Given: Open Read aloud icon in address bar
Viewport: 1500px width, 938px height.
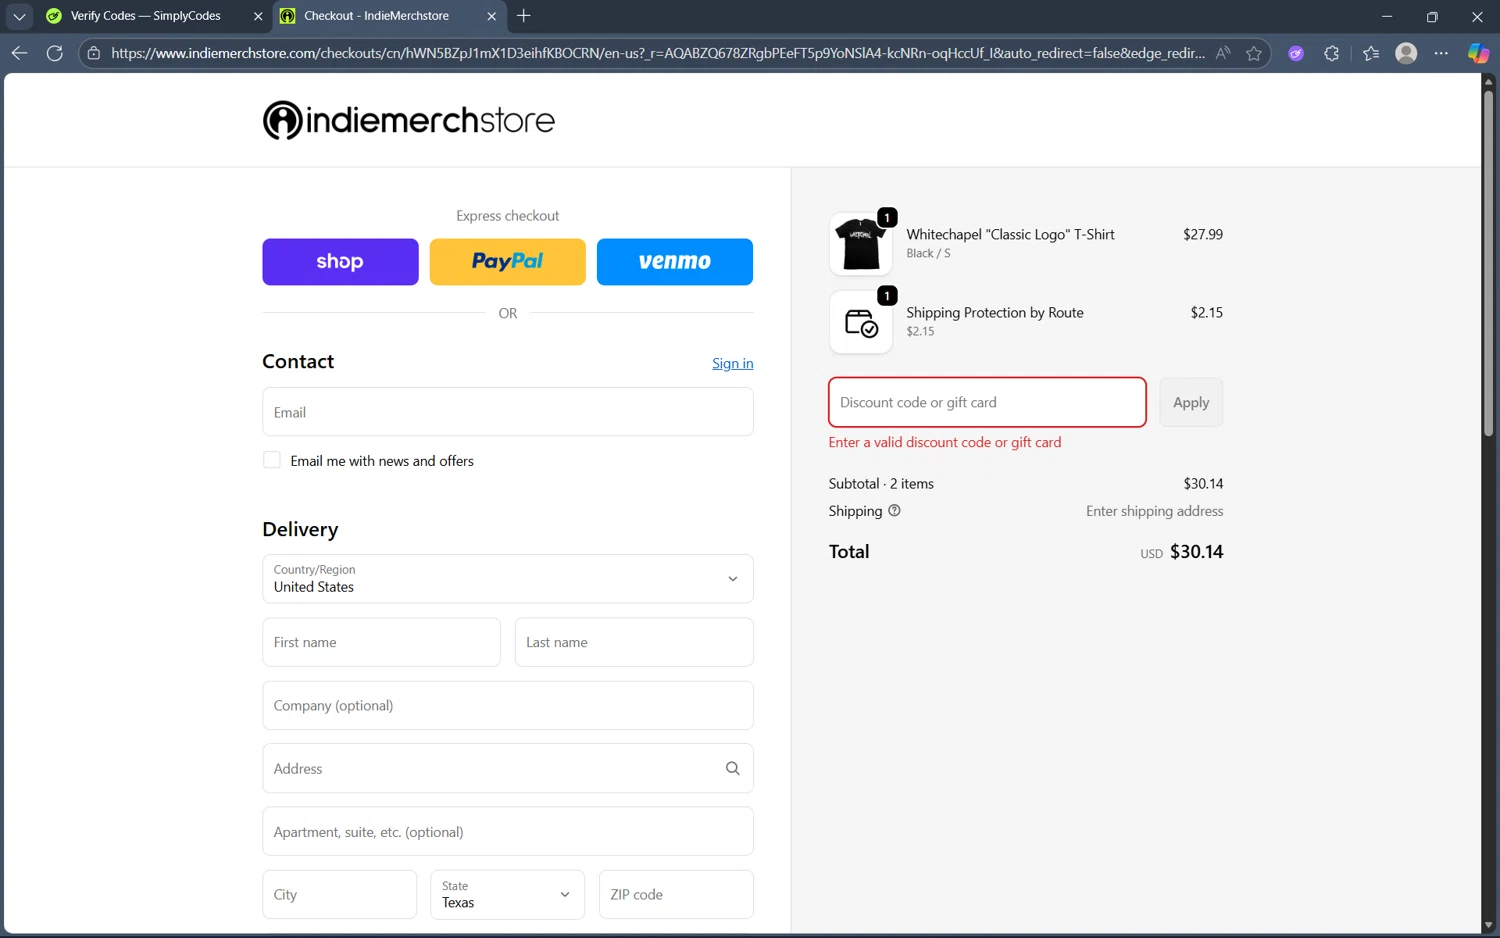Looking at the screenshot, I should [x=1223, y=53].
